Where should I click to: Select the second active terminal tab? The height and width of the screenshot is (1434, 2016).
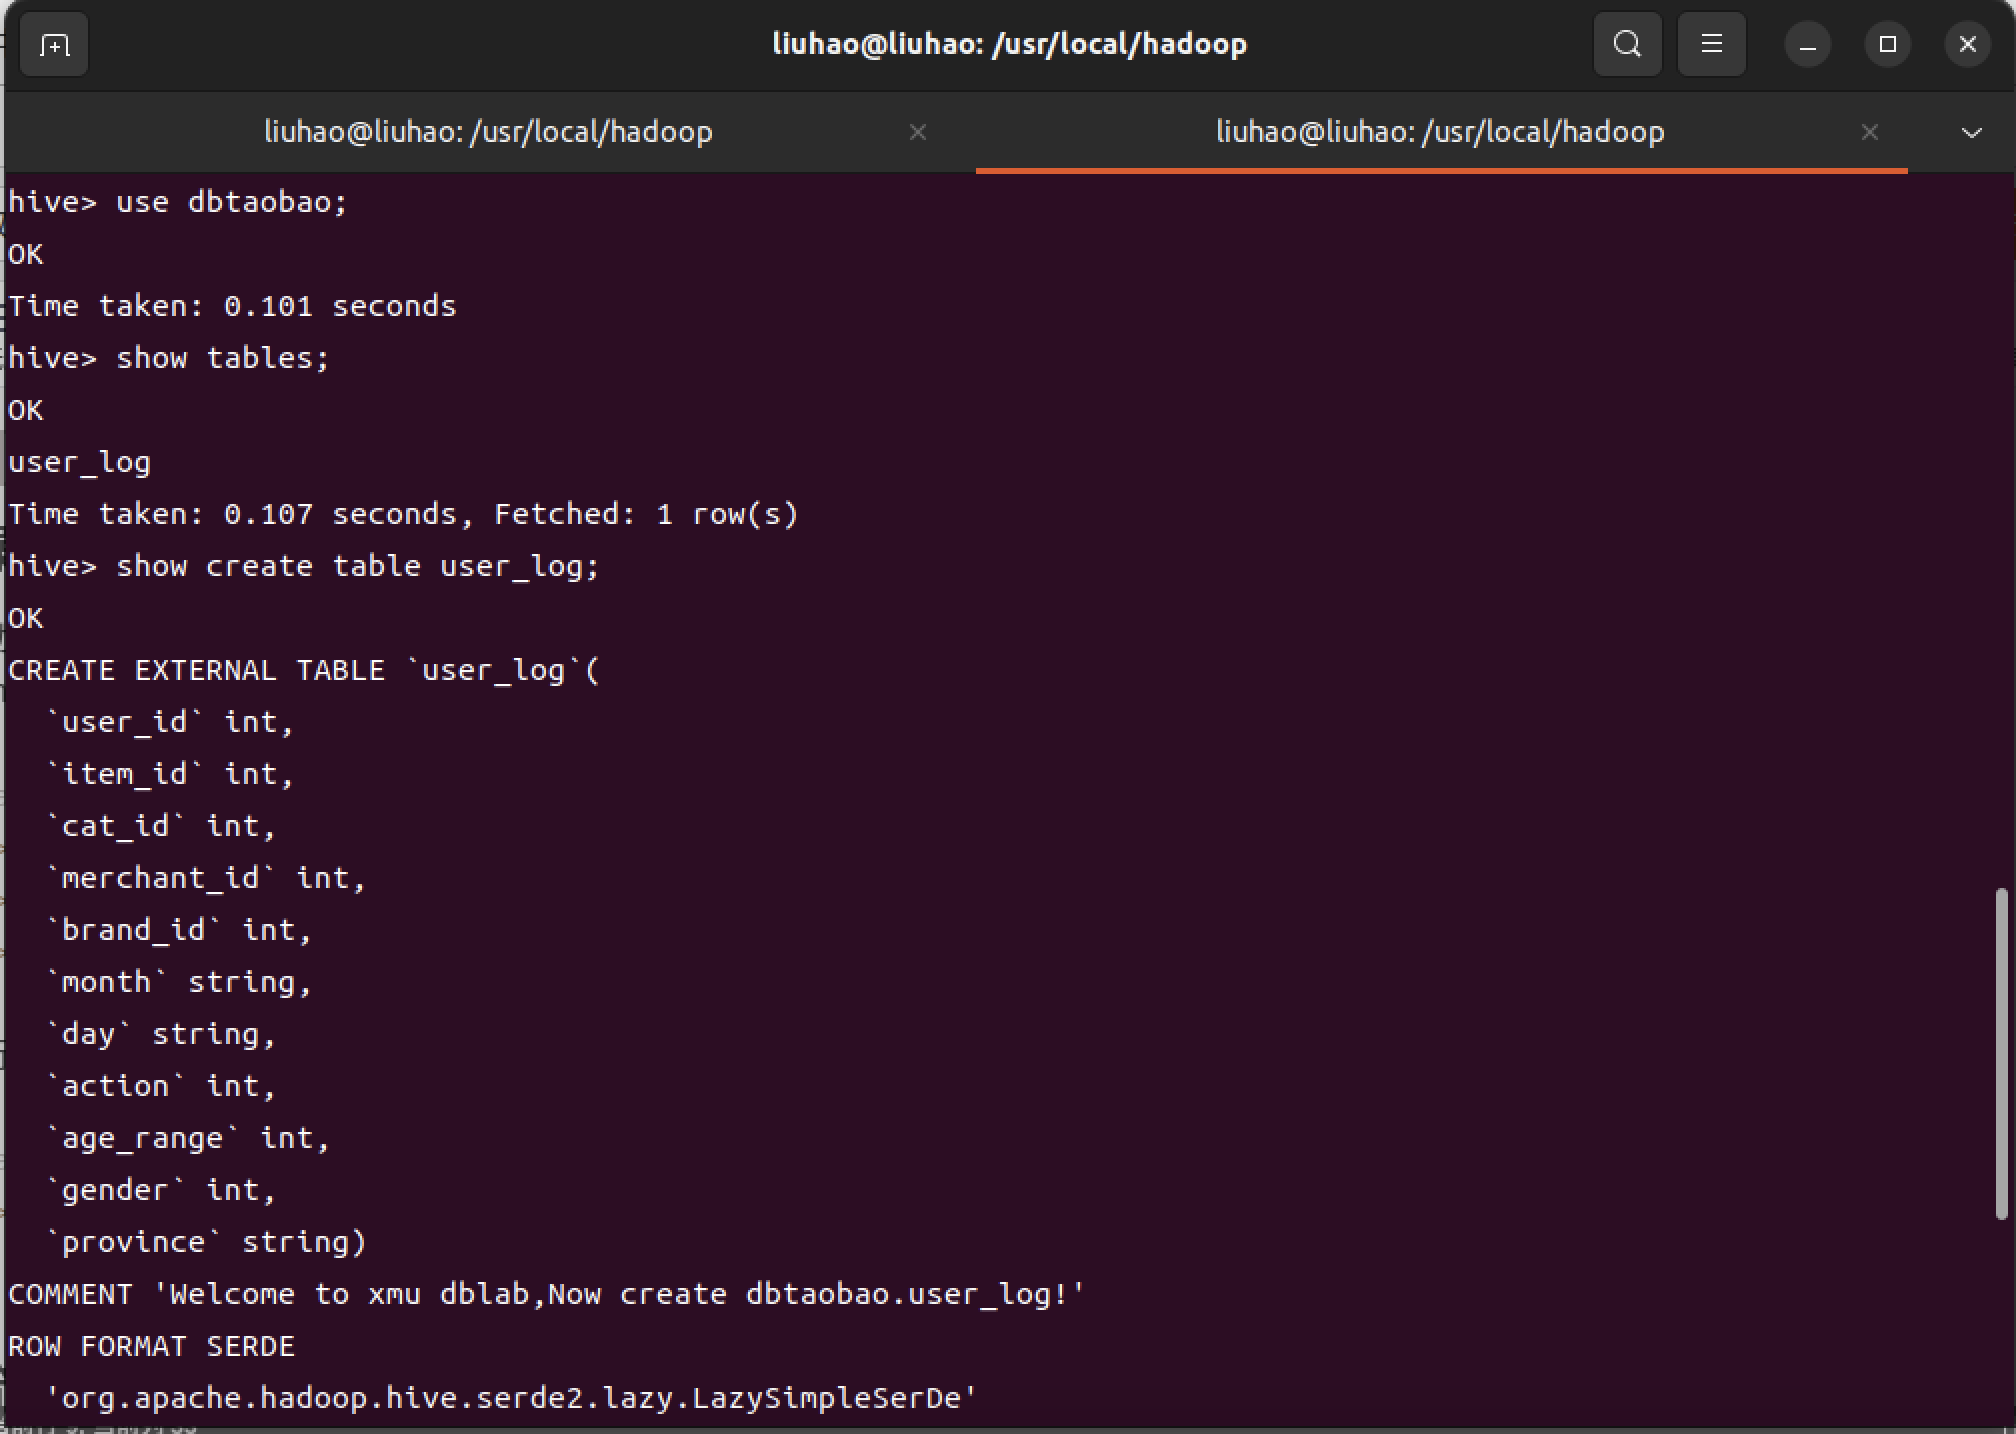(x=1441, y=132)
